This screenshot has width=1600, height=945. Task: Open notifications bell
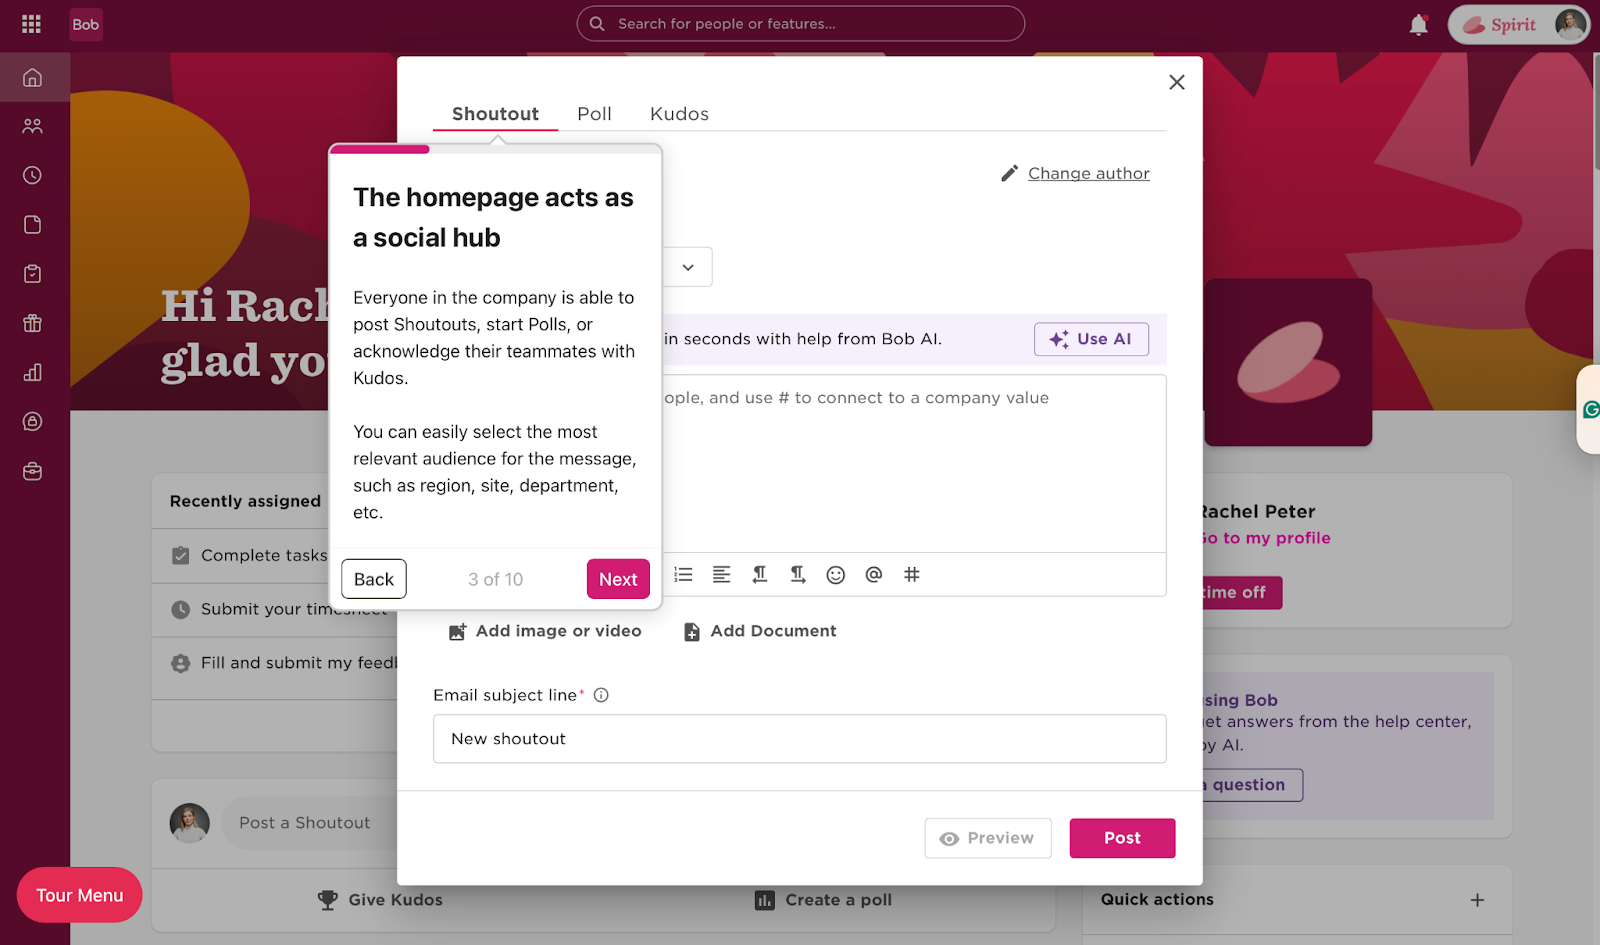pyautogui.click(x=1418, y=25)
